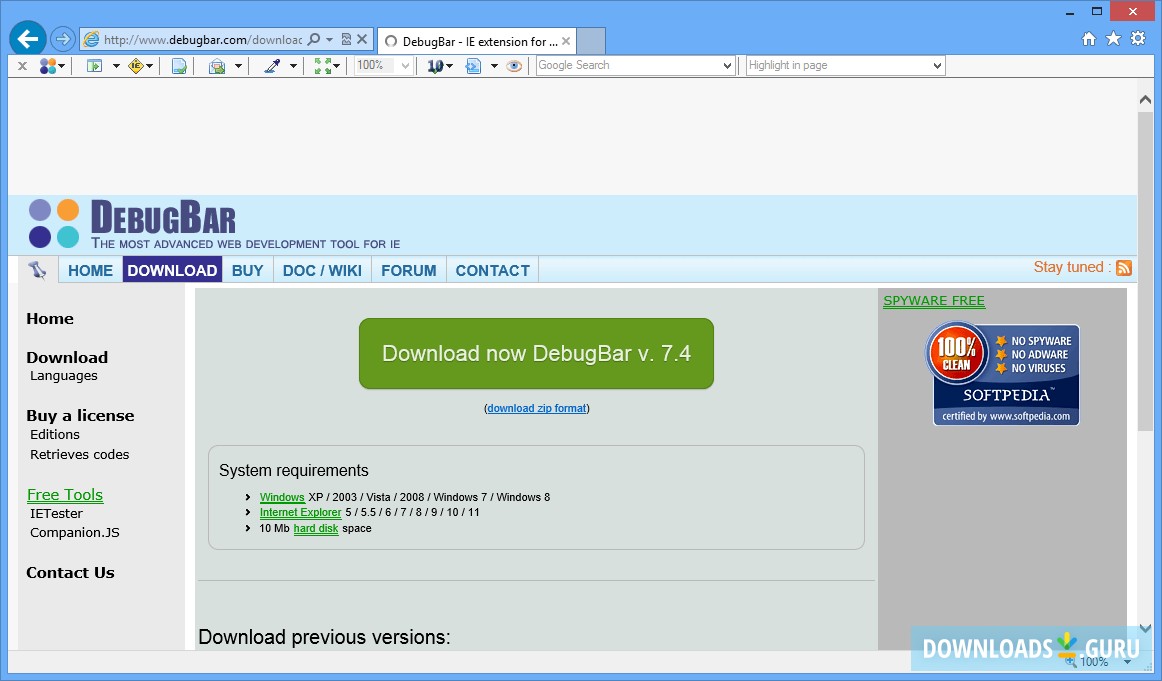Click the browser back arrow button
Viewport: 1162px width, 681px height.
click(x=27, y=38)
